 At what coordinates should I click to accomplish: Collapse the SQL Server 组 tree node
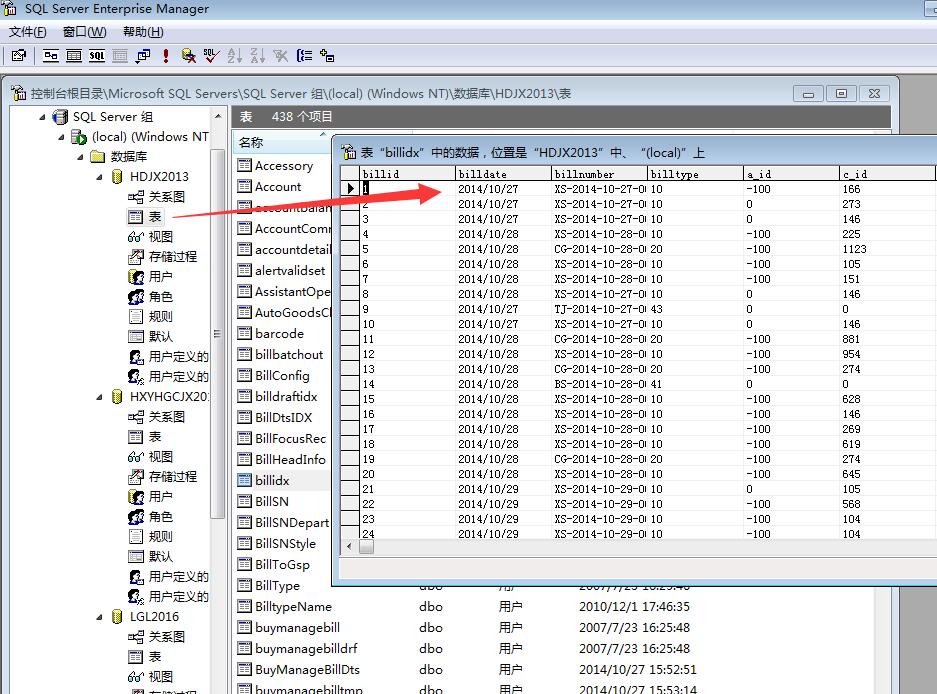coord(43,117)
